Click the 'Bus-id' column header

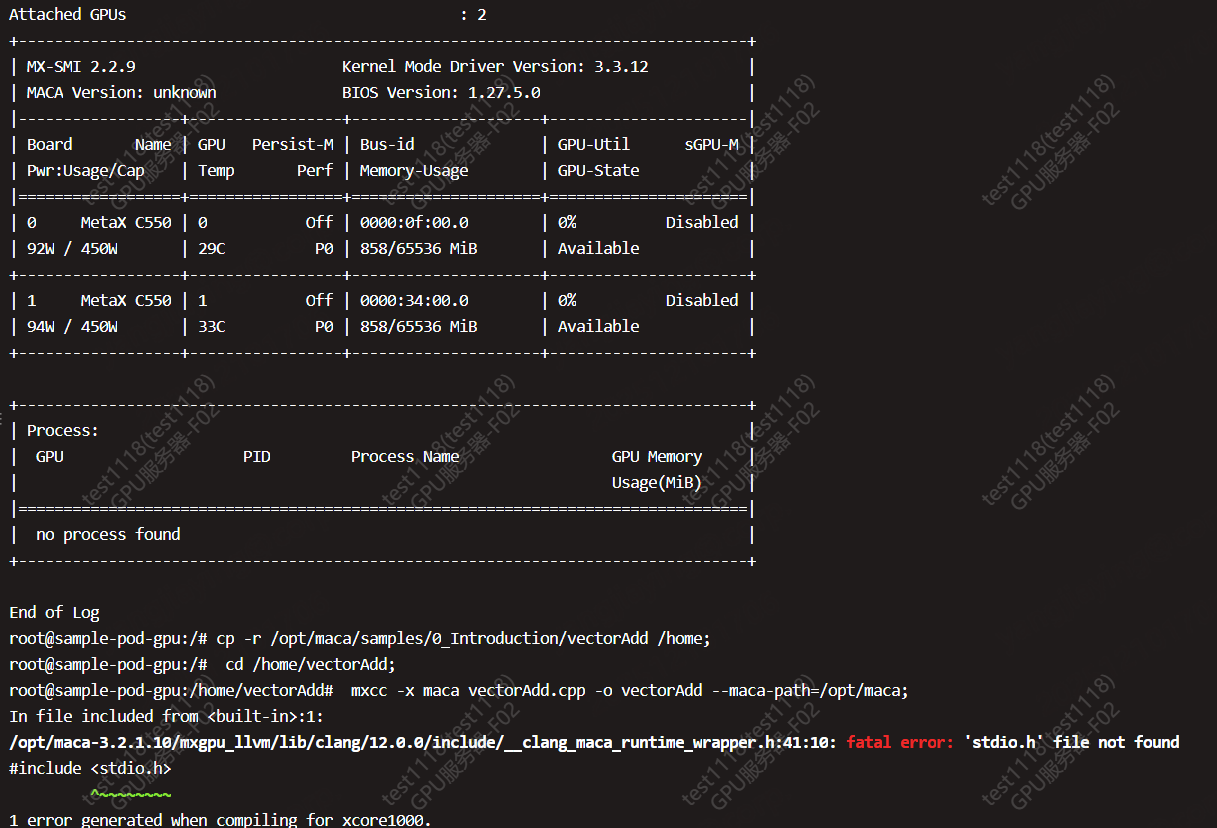pyautogui.click(x=387, y=145)
